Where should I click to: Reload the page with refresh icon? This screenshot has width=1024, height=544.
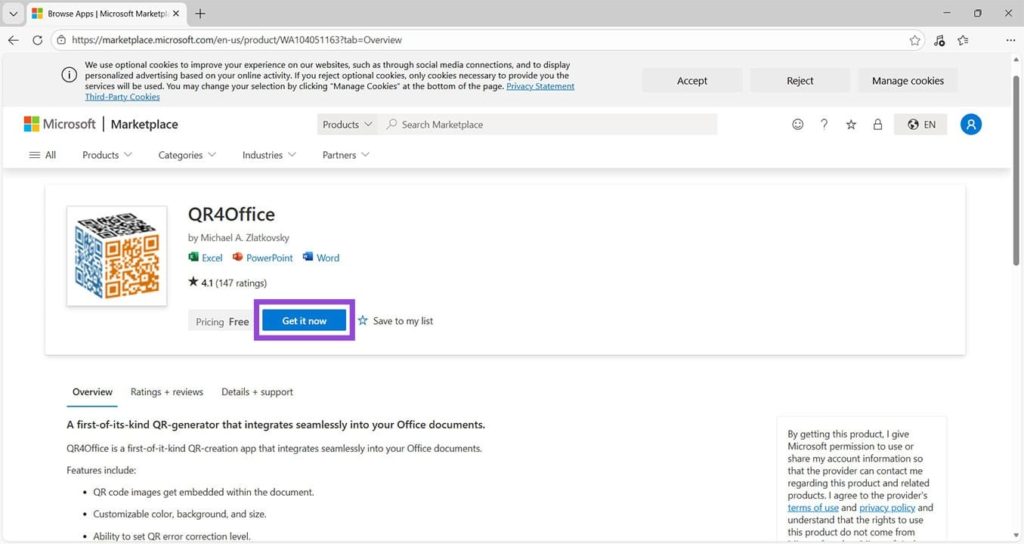click(37, 40)
